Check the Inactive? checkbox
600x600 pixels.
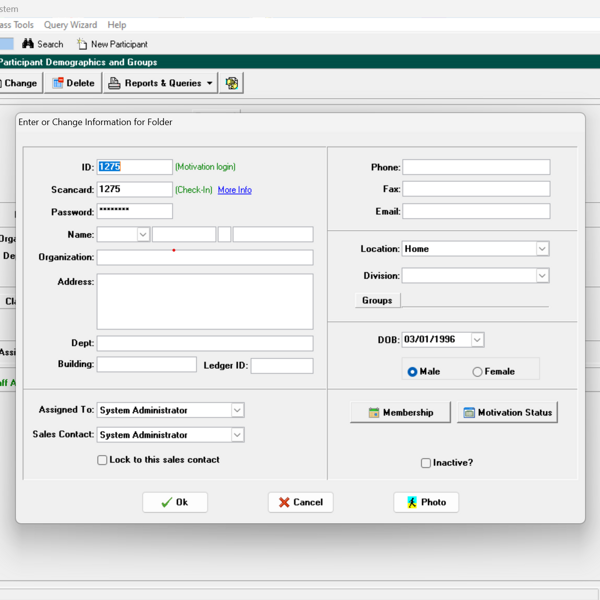[x=426, y=463]
